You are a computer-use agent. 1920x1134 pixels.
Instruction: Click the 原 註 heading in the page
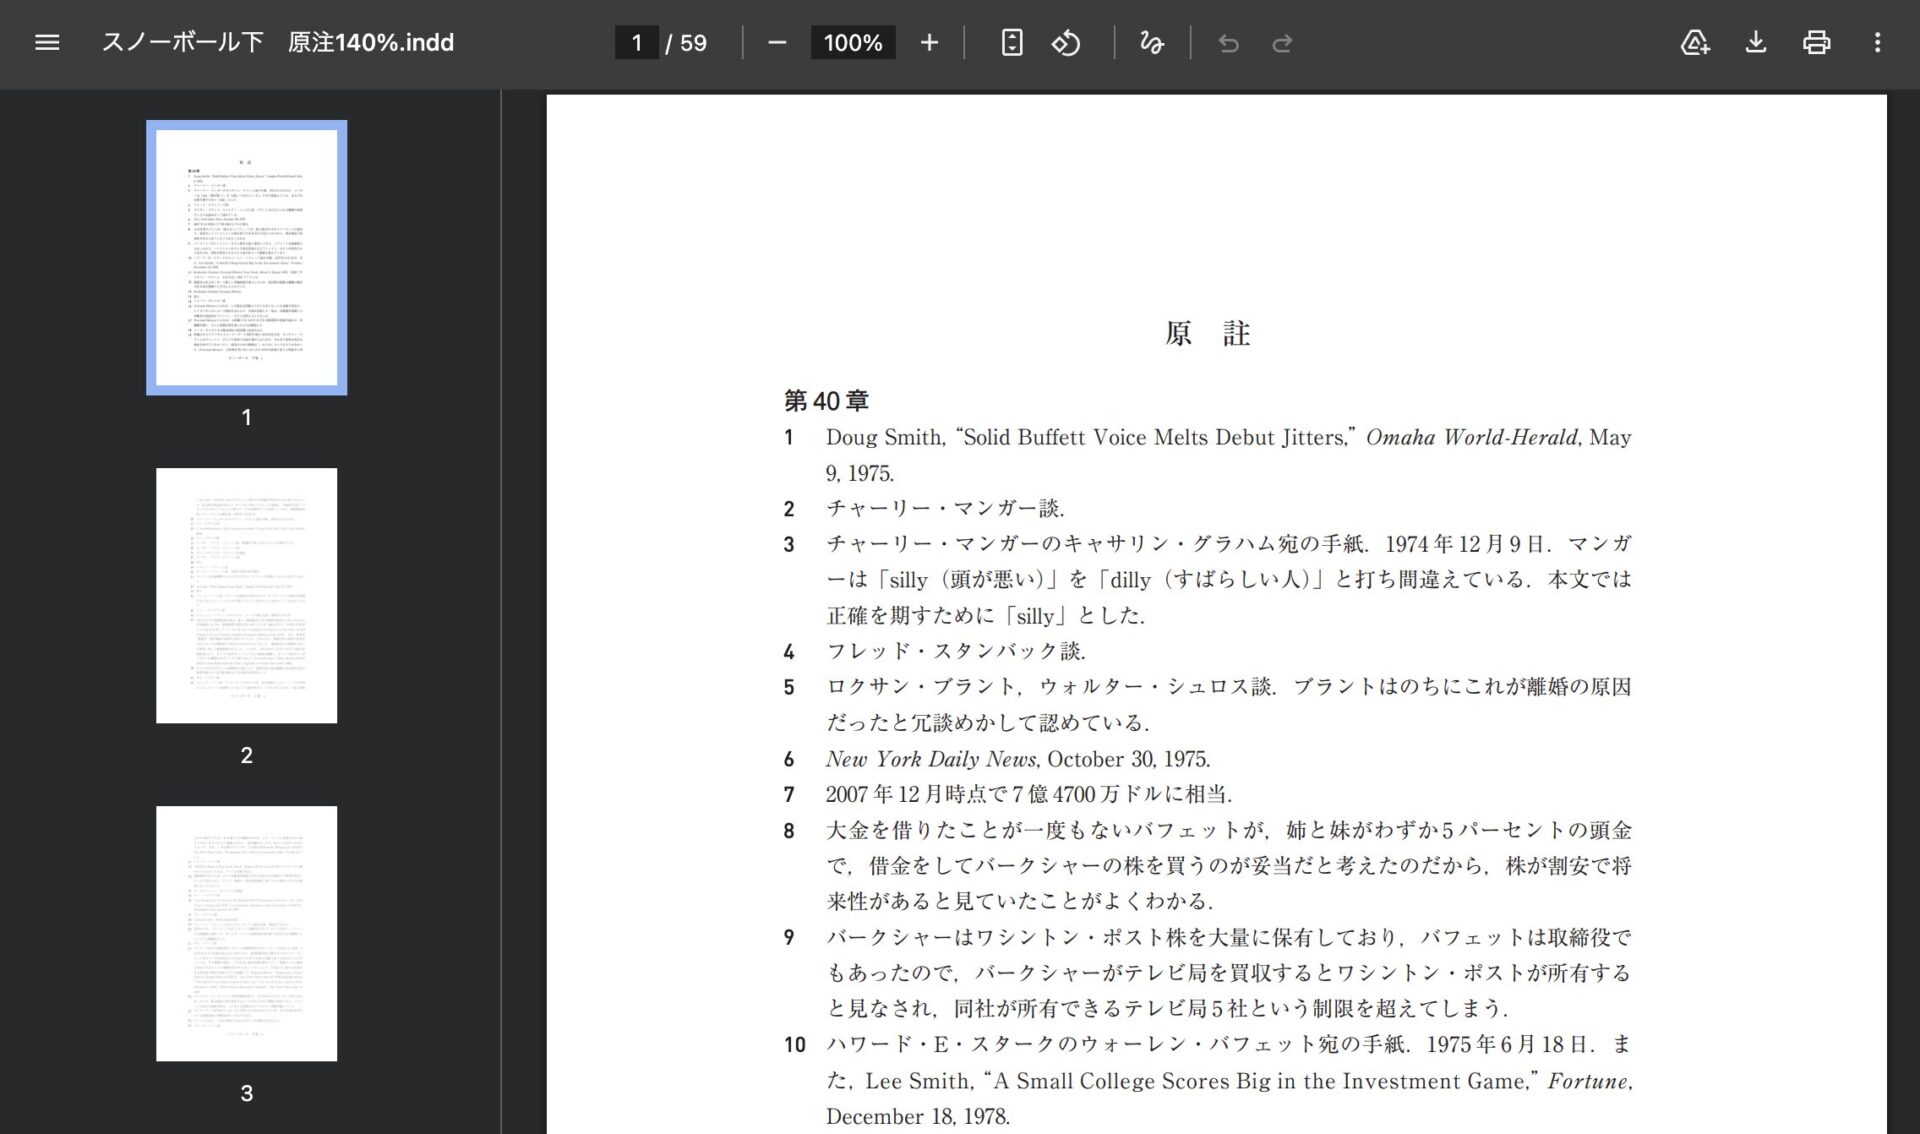pos(1207,333)
